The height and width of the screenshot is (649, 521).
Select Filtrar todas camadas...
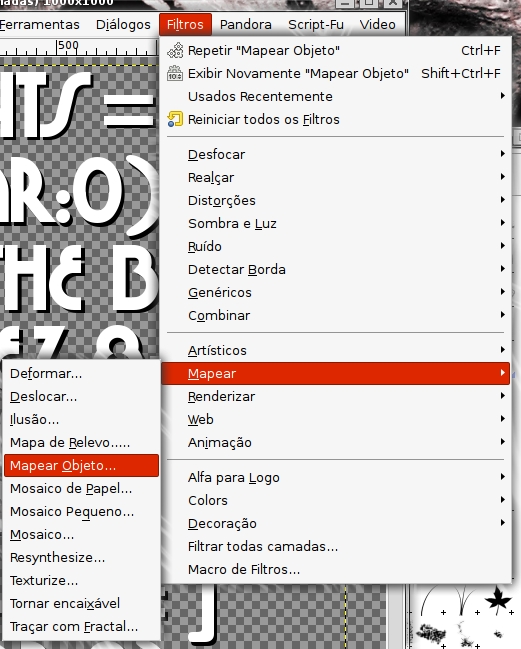tap(335, 546)
